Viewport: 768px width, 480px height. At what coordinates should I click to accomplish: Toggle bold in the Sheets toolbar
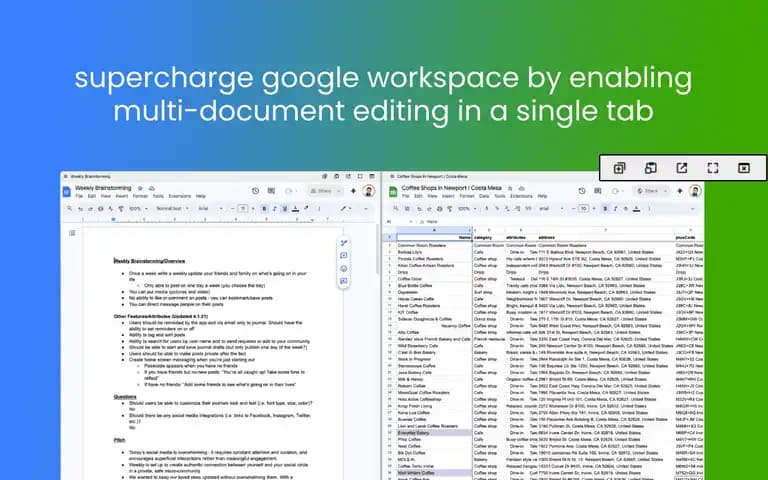[605, 209]
